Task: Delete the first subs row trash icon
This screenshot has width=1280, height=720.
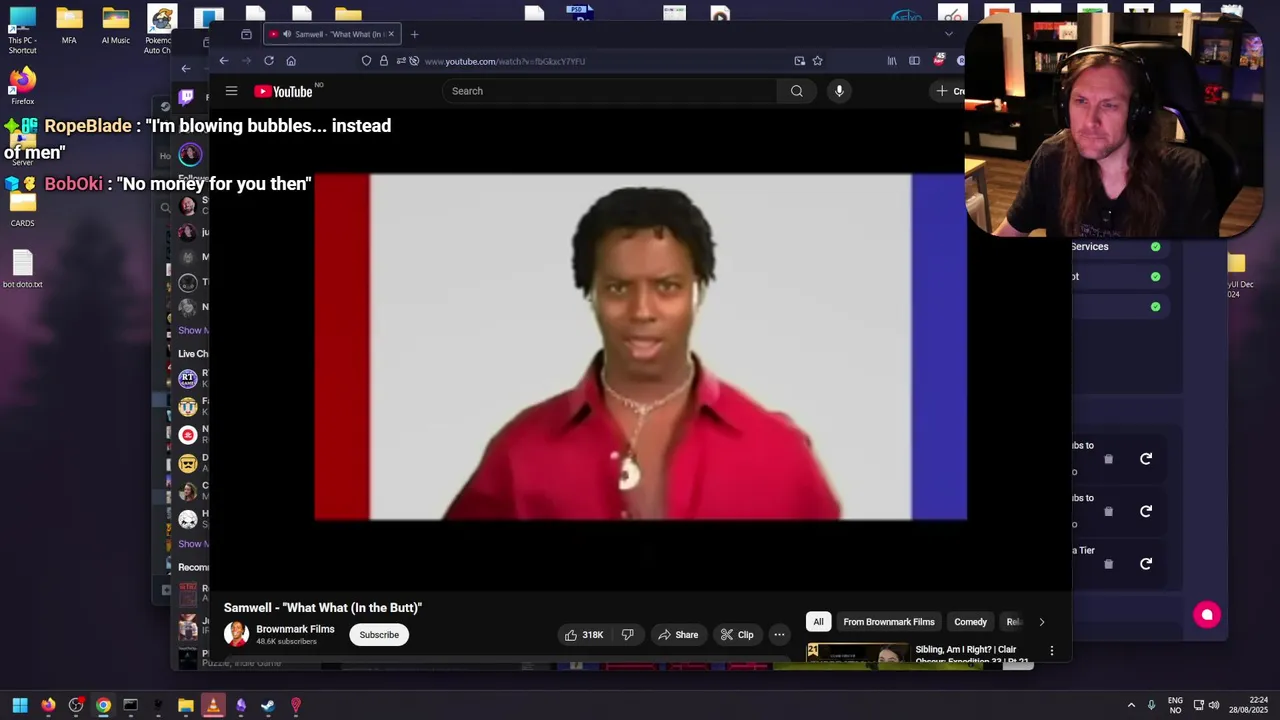Action: click(1108, 459)
